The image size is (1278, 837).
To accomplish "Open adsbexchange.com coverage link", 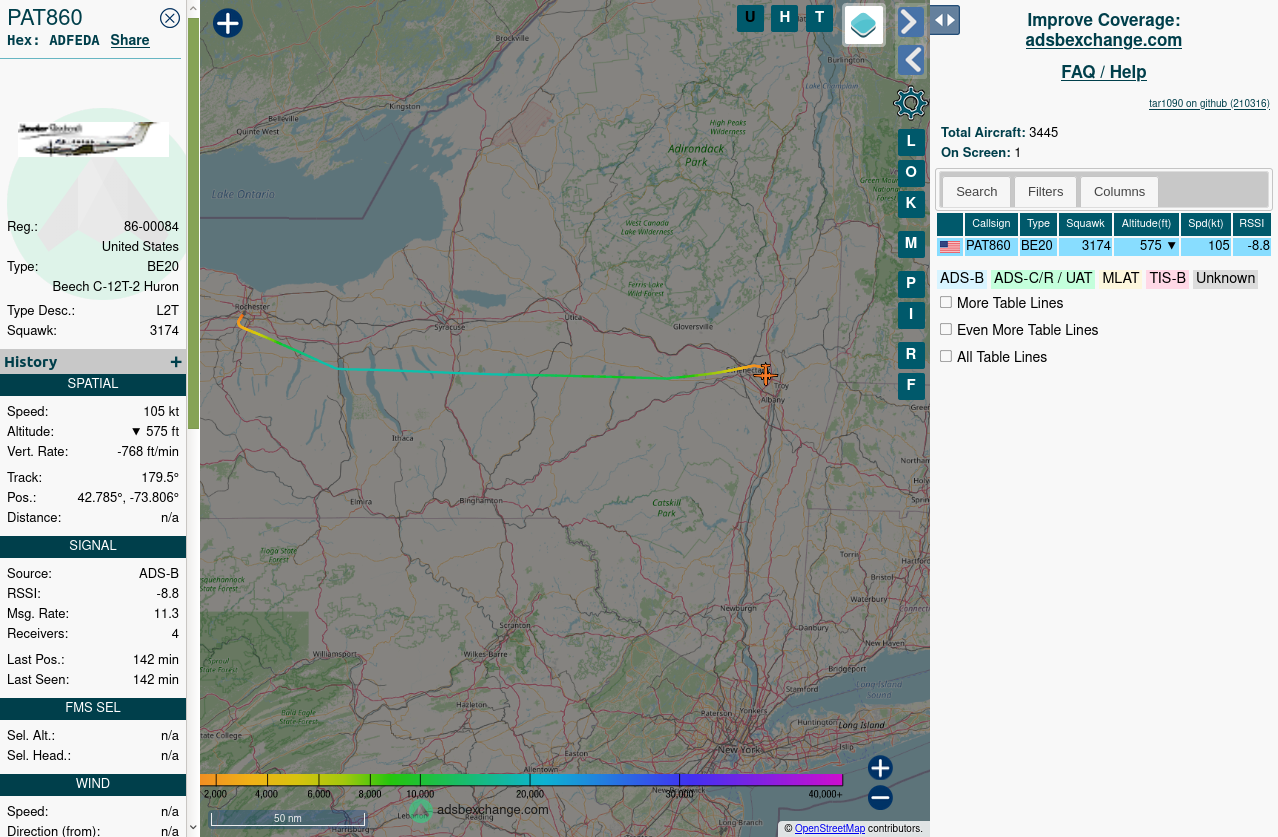I will coord(1104,40).
